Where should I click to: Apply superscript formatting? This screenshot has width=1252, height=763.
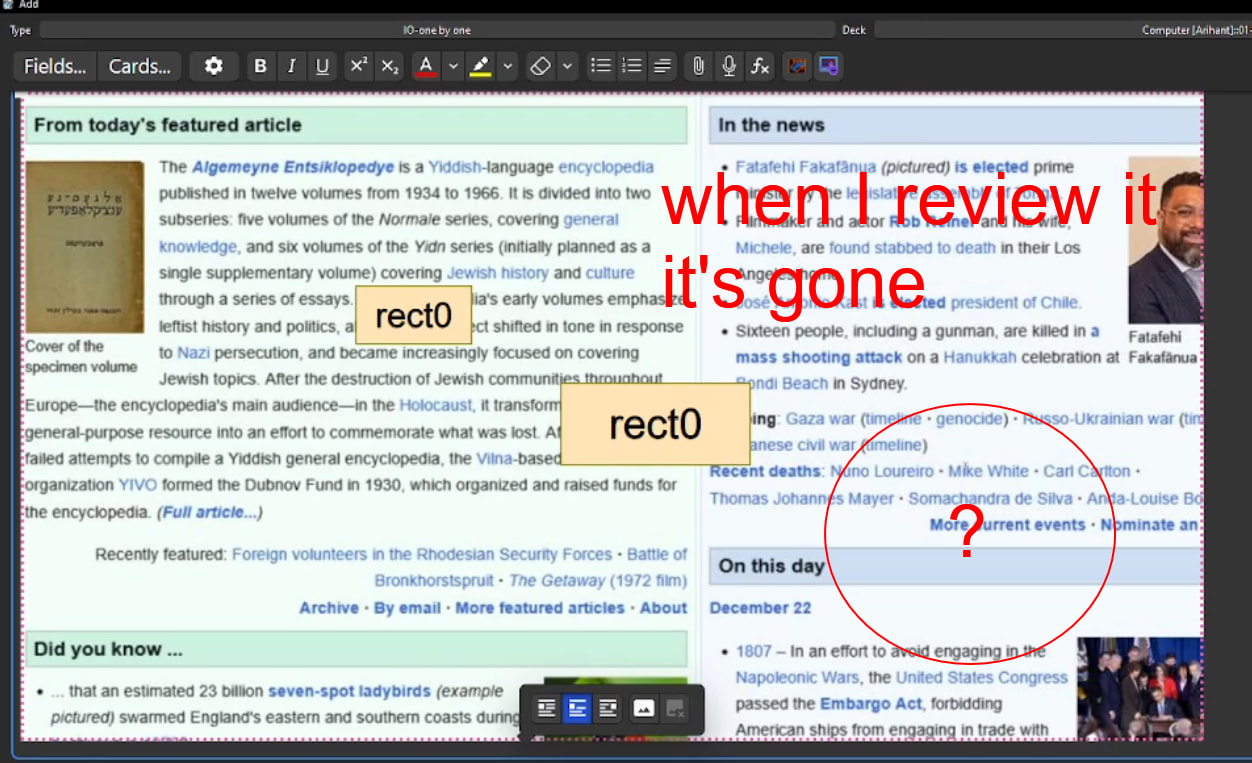point(358,66)
